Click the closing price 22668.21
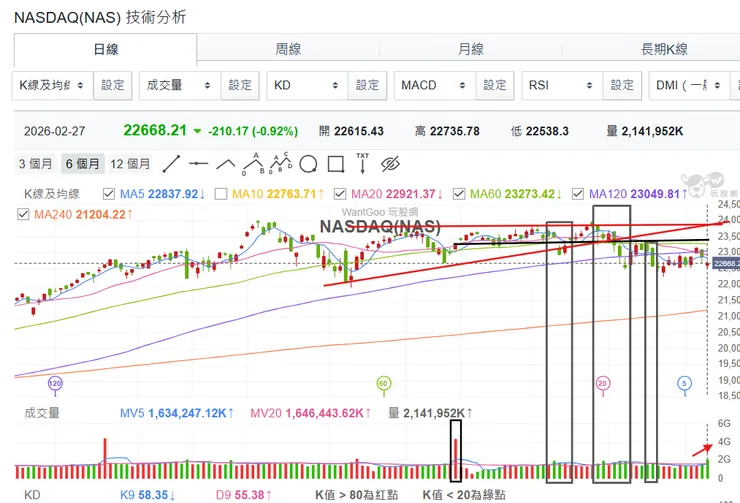This screenshot has width=740, height=503. [155, 130]
